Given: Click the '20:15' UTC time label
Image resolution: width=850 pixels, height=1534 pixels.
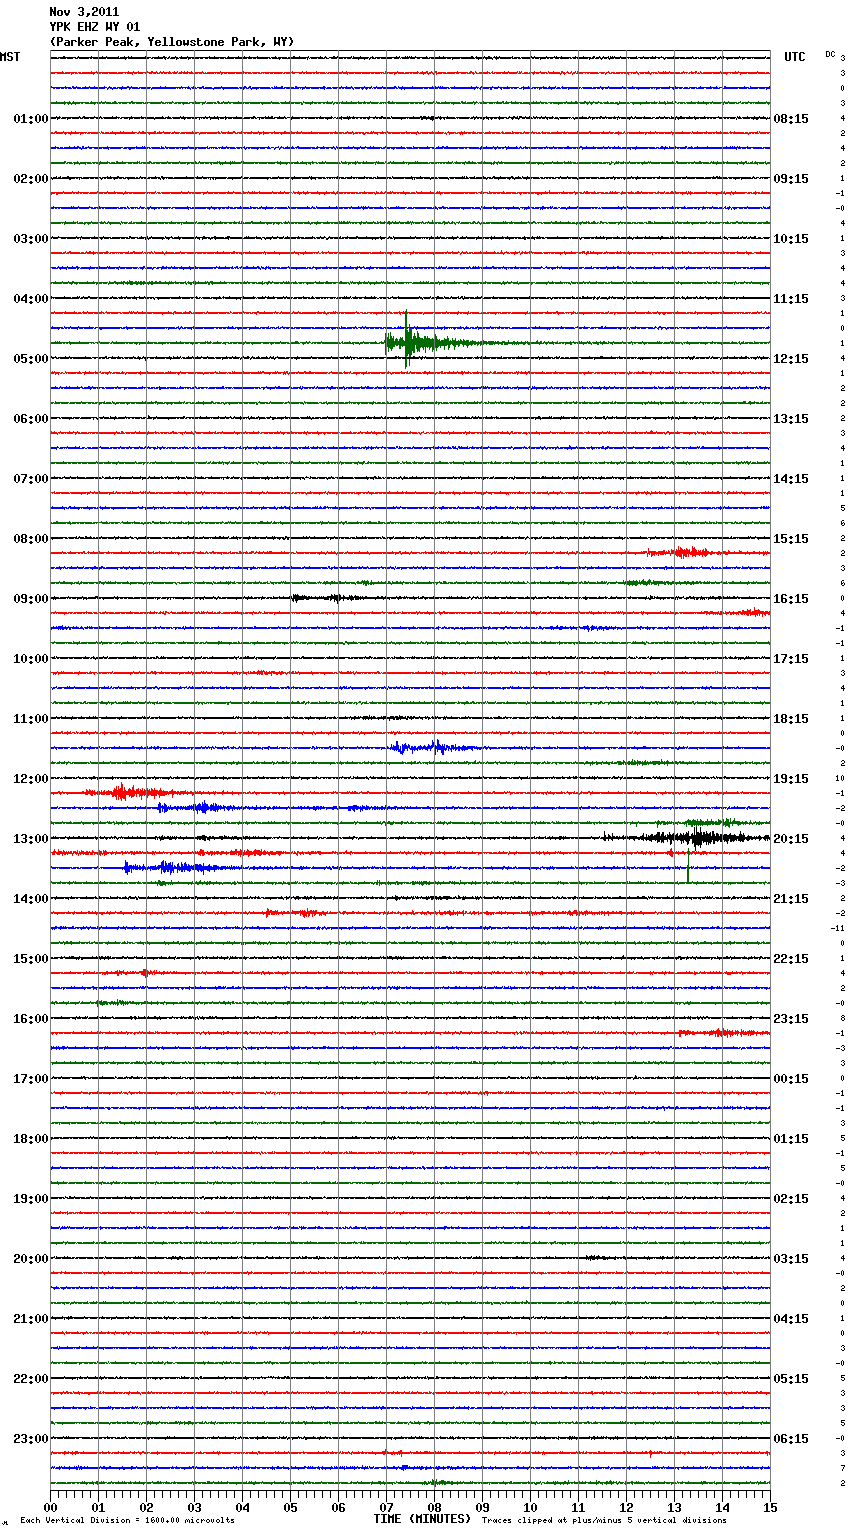Looking at the screenshot, I should tap(791, 839).
